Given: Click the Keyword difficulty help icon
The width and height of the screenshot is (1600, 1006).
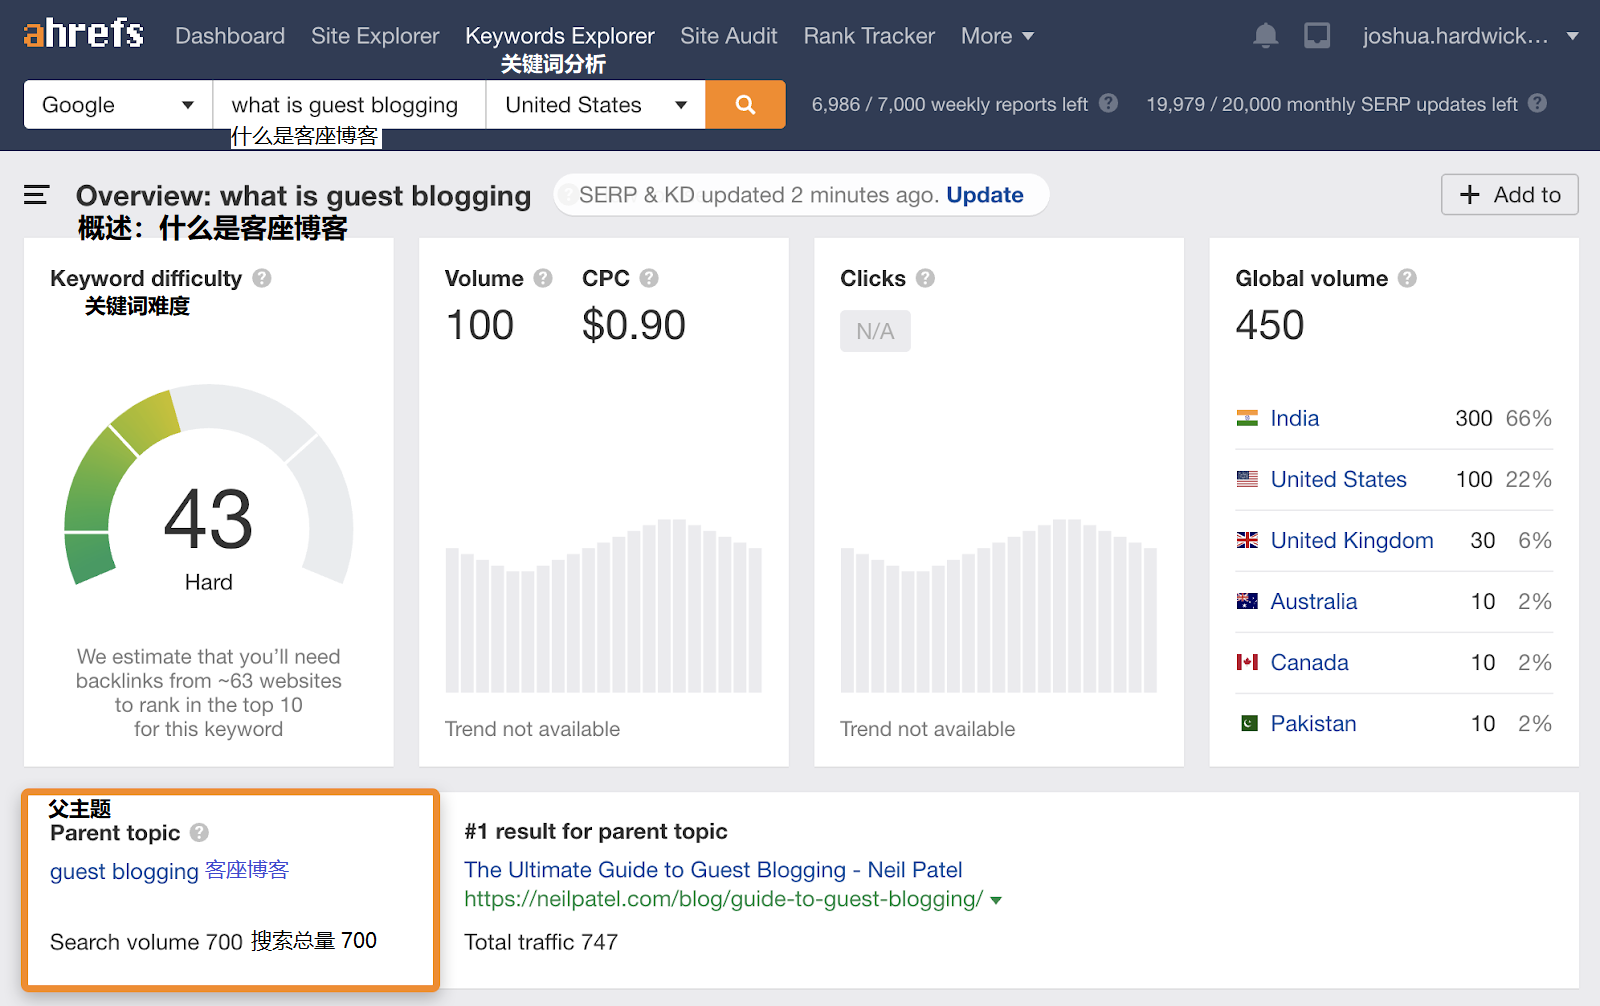Looking at the screenshot, I should click(x=262, y=278).
